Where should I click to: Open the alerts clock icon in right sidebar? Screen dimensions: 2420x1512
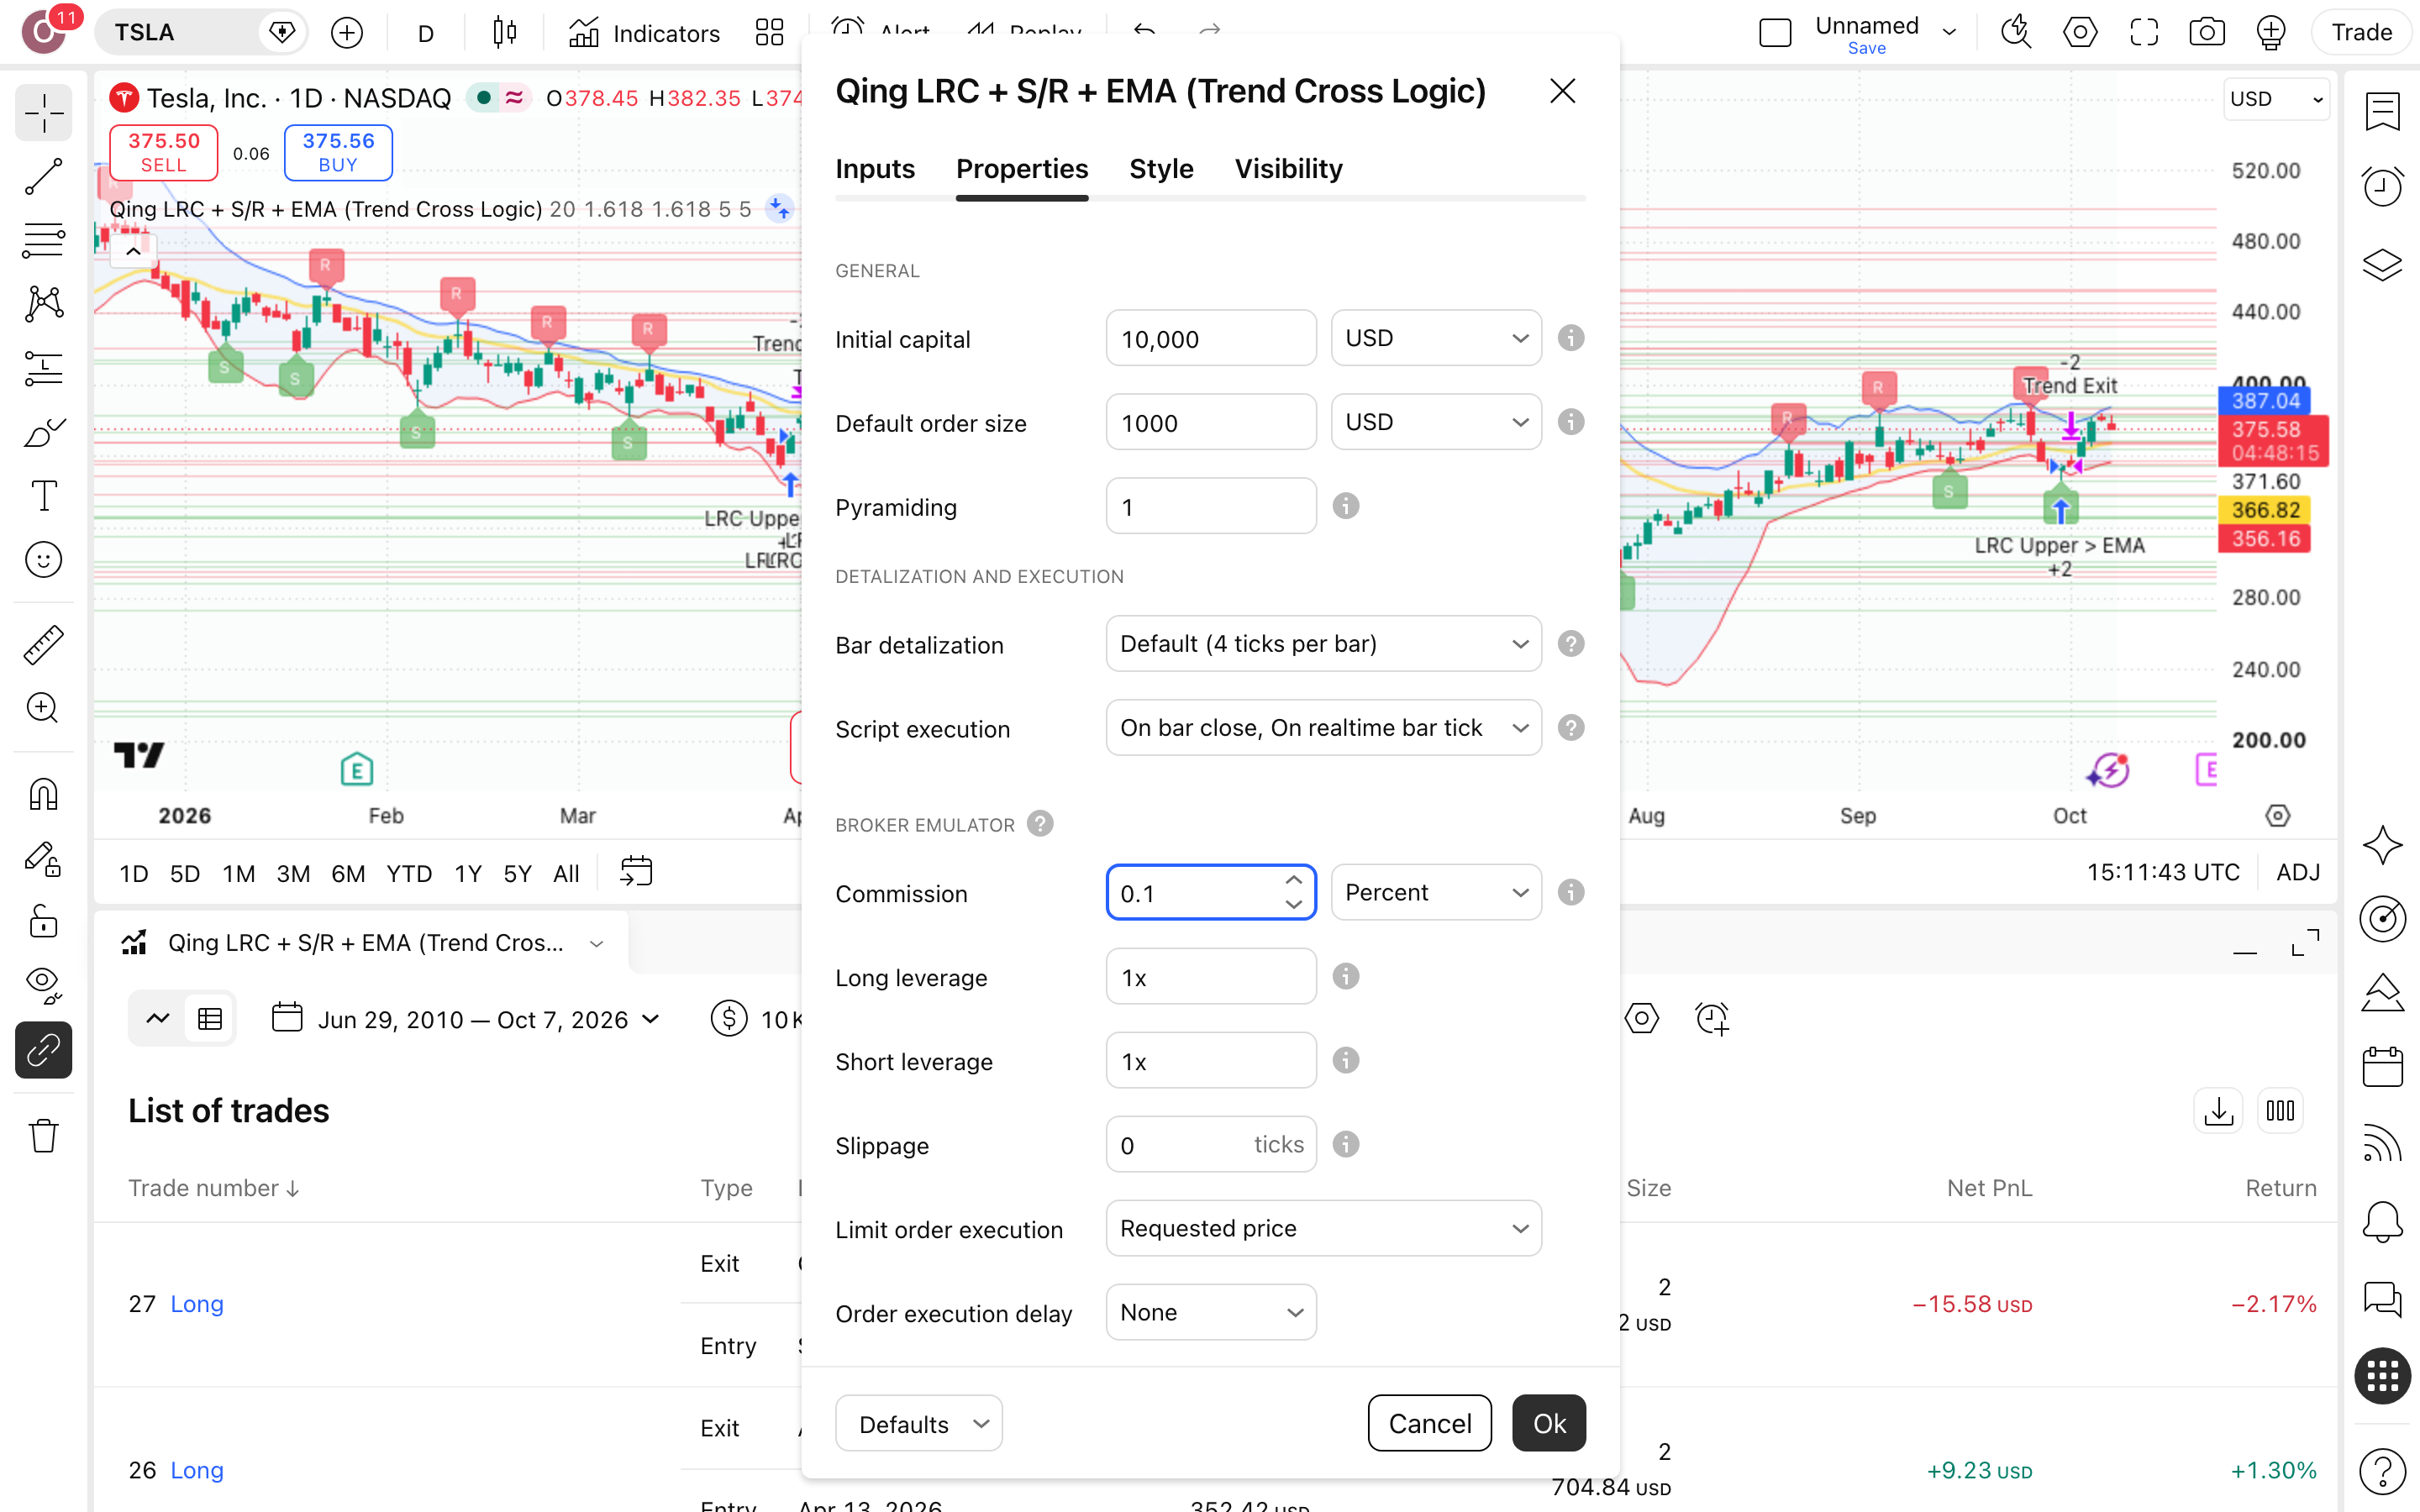tap(2382, 186)
